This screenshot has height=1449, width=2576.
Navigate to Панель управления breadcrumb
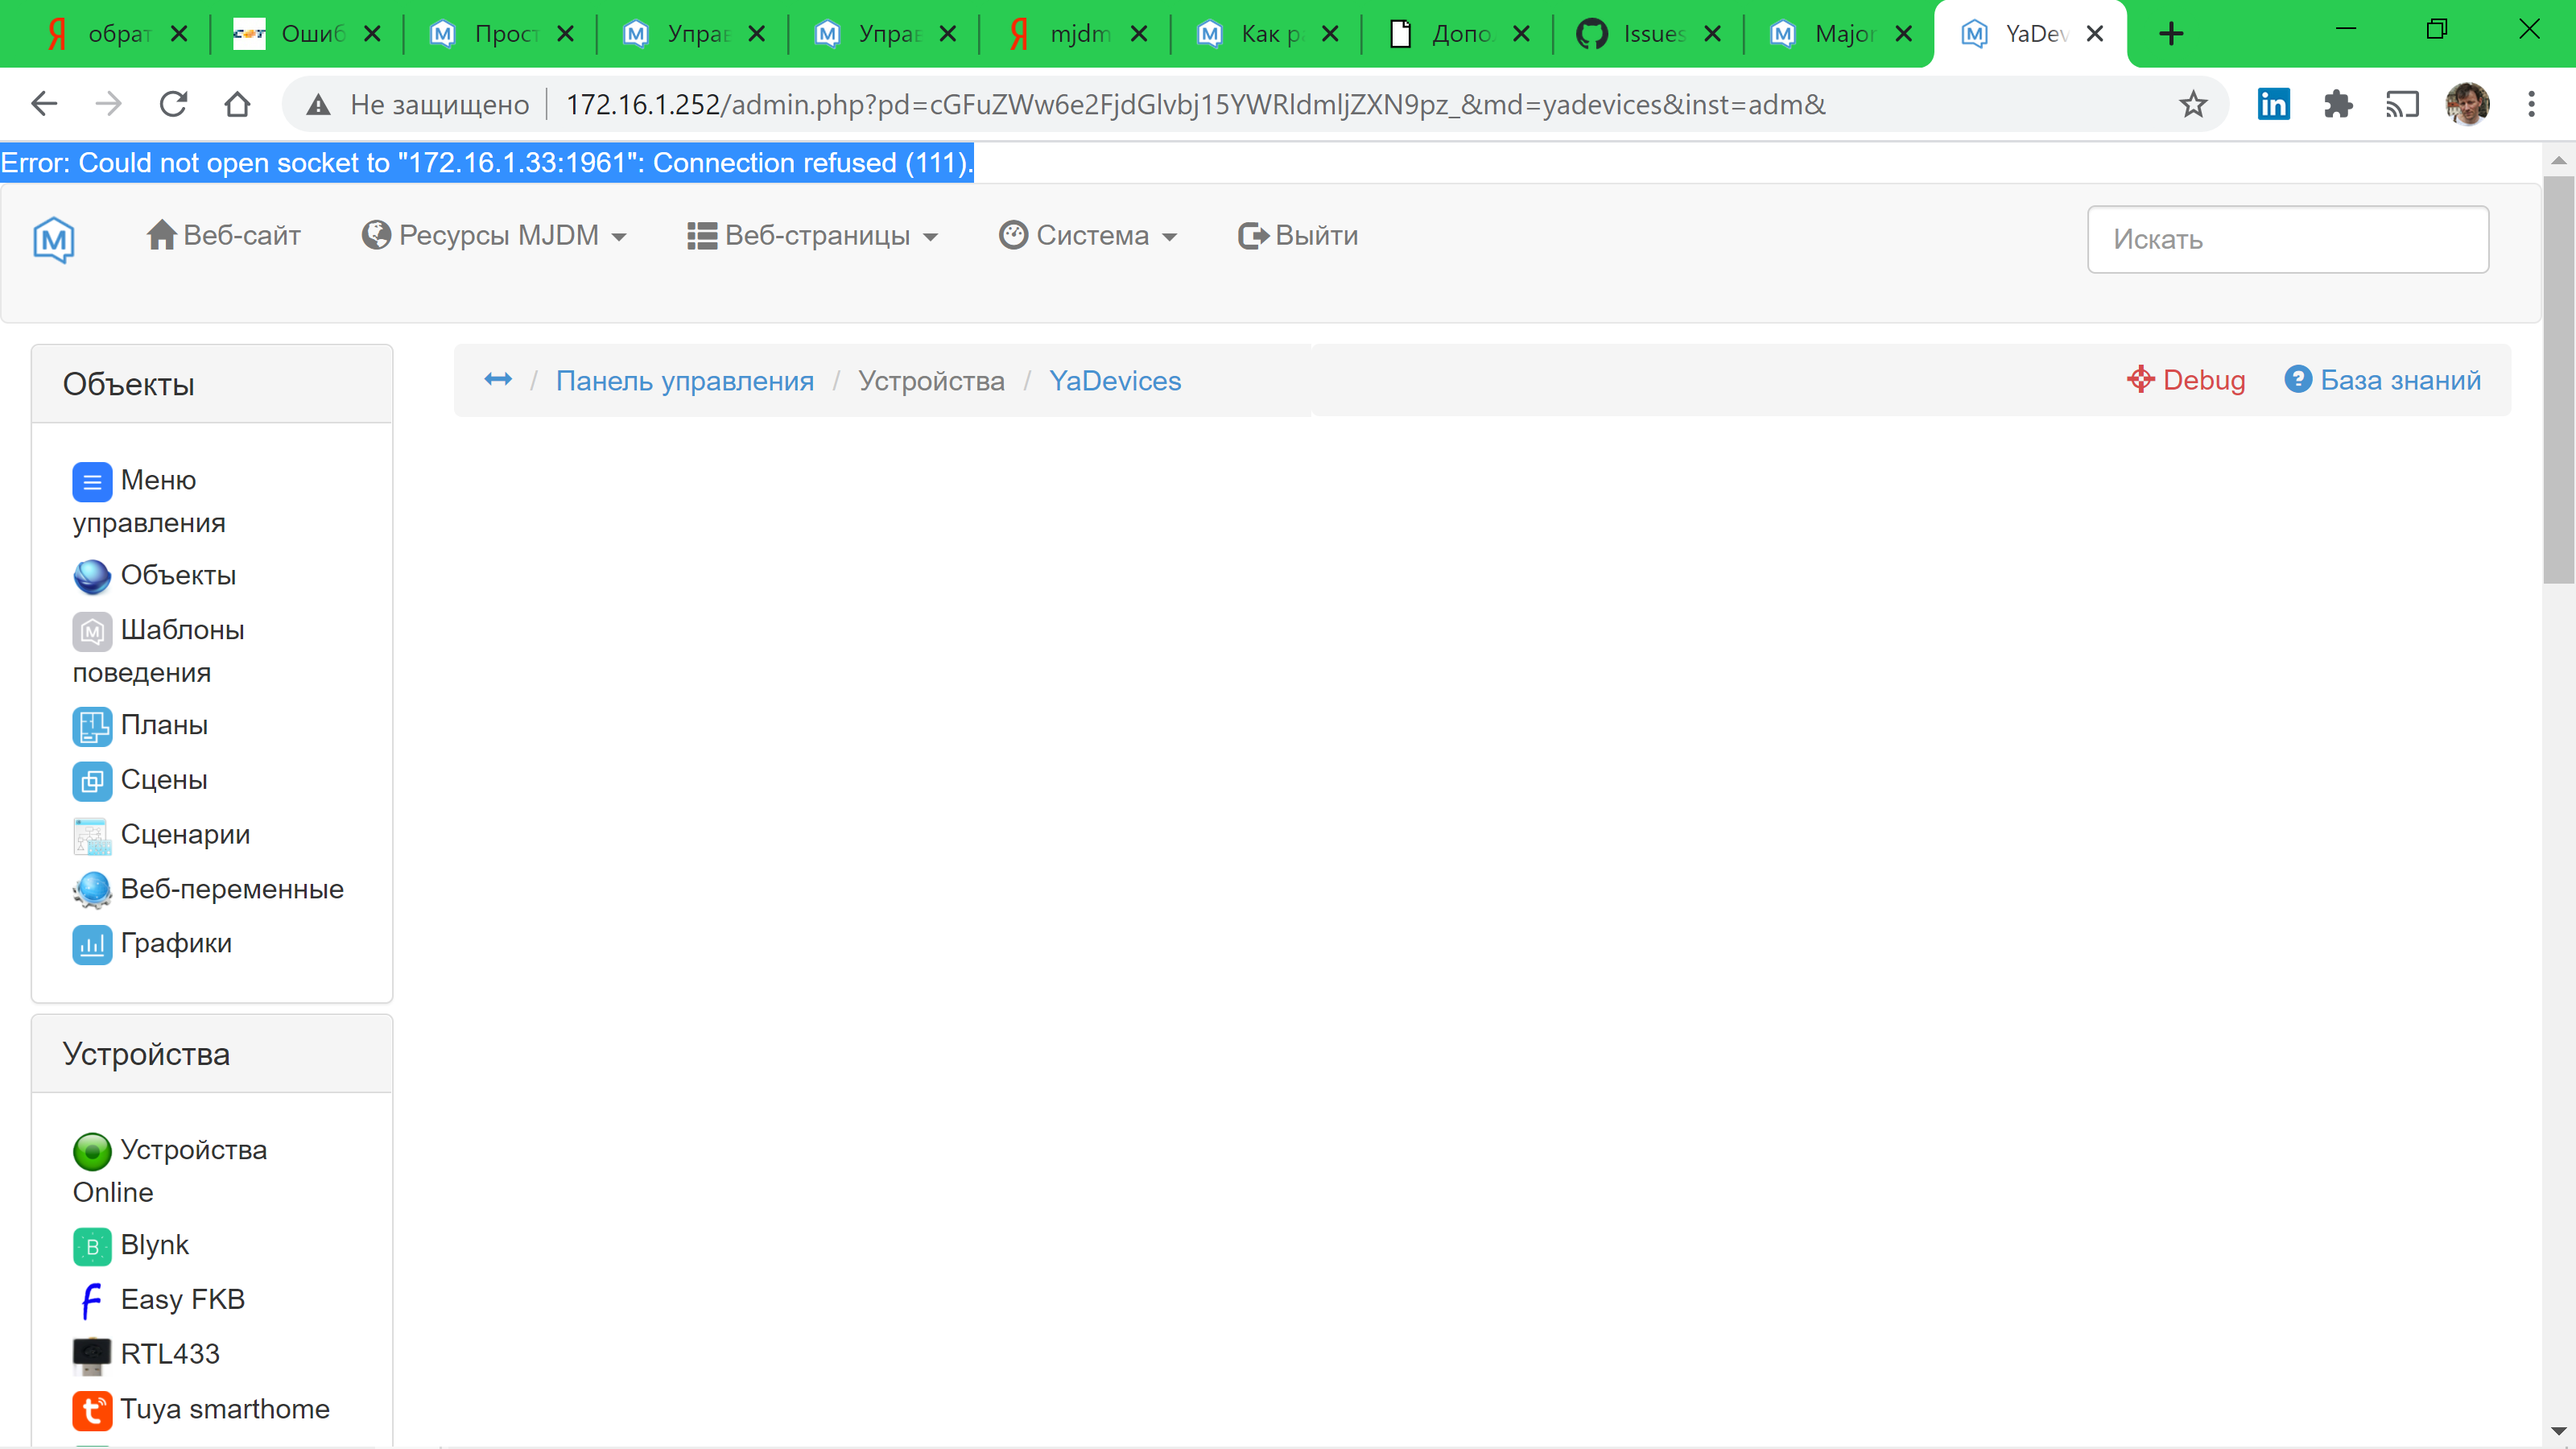tap(685, 381)
